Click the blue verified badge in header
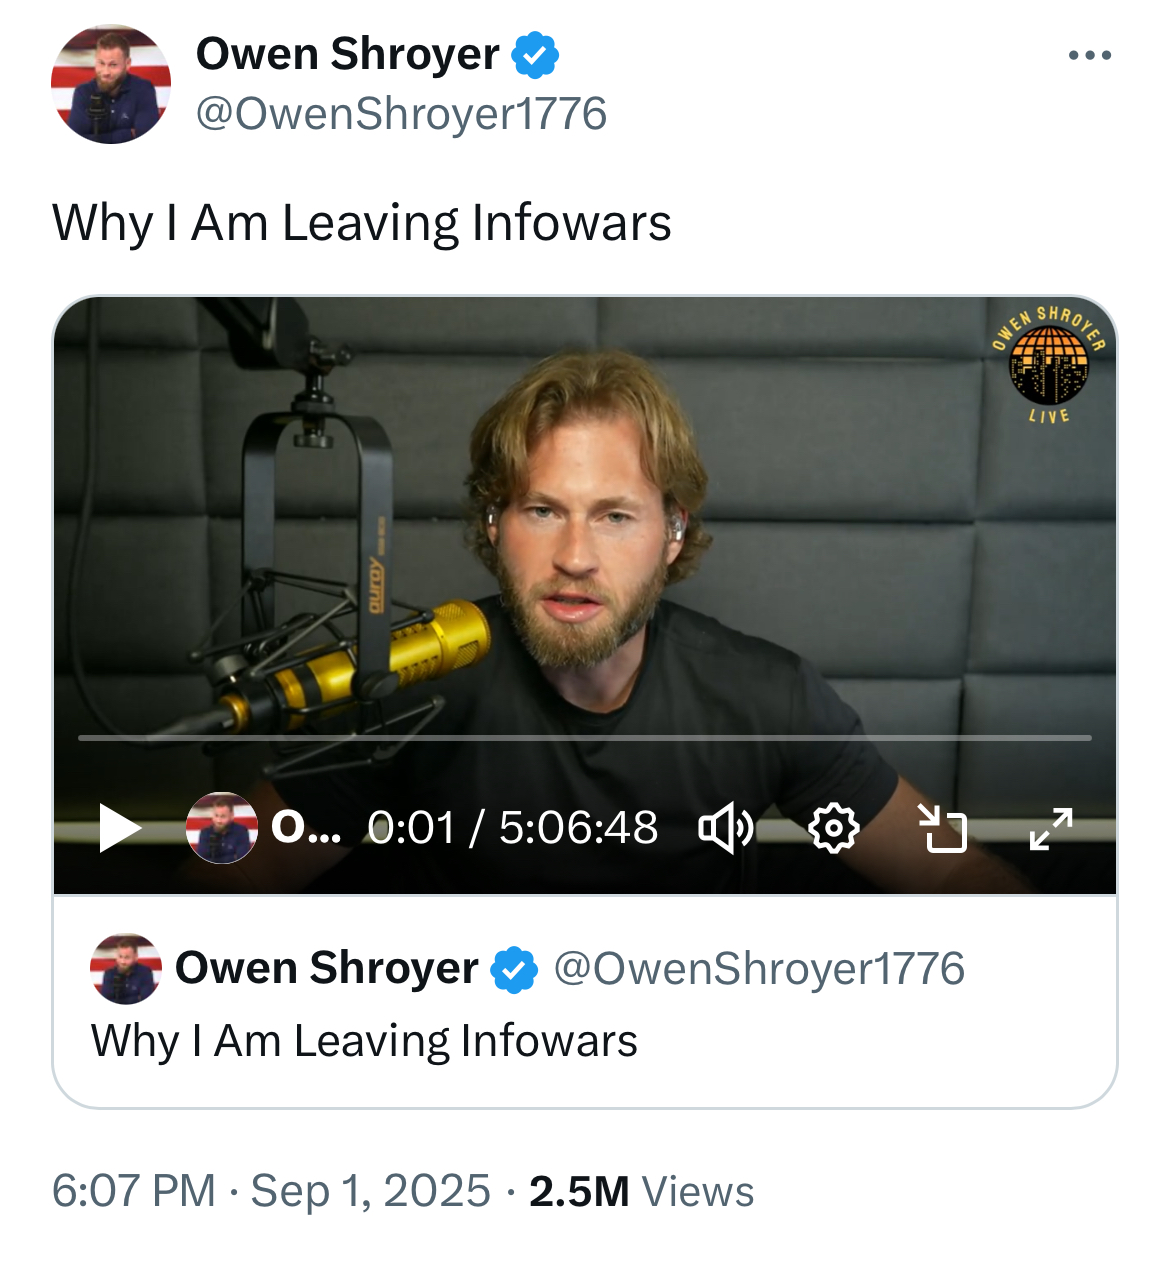1170x1264 pixels. [535, 54]
